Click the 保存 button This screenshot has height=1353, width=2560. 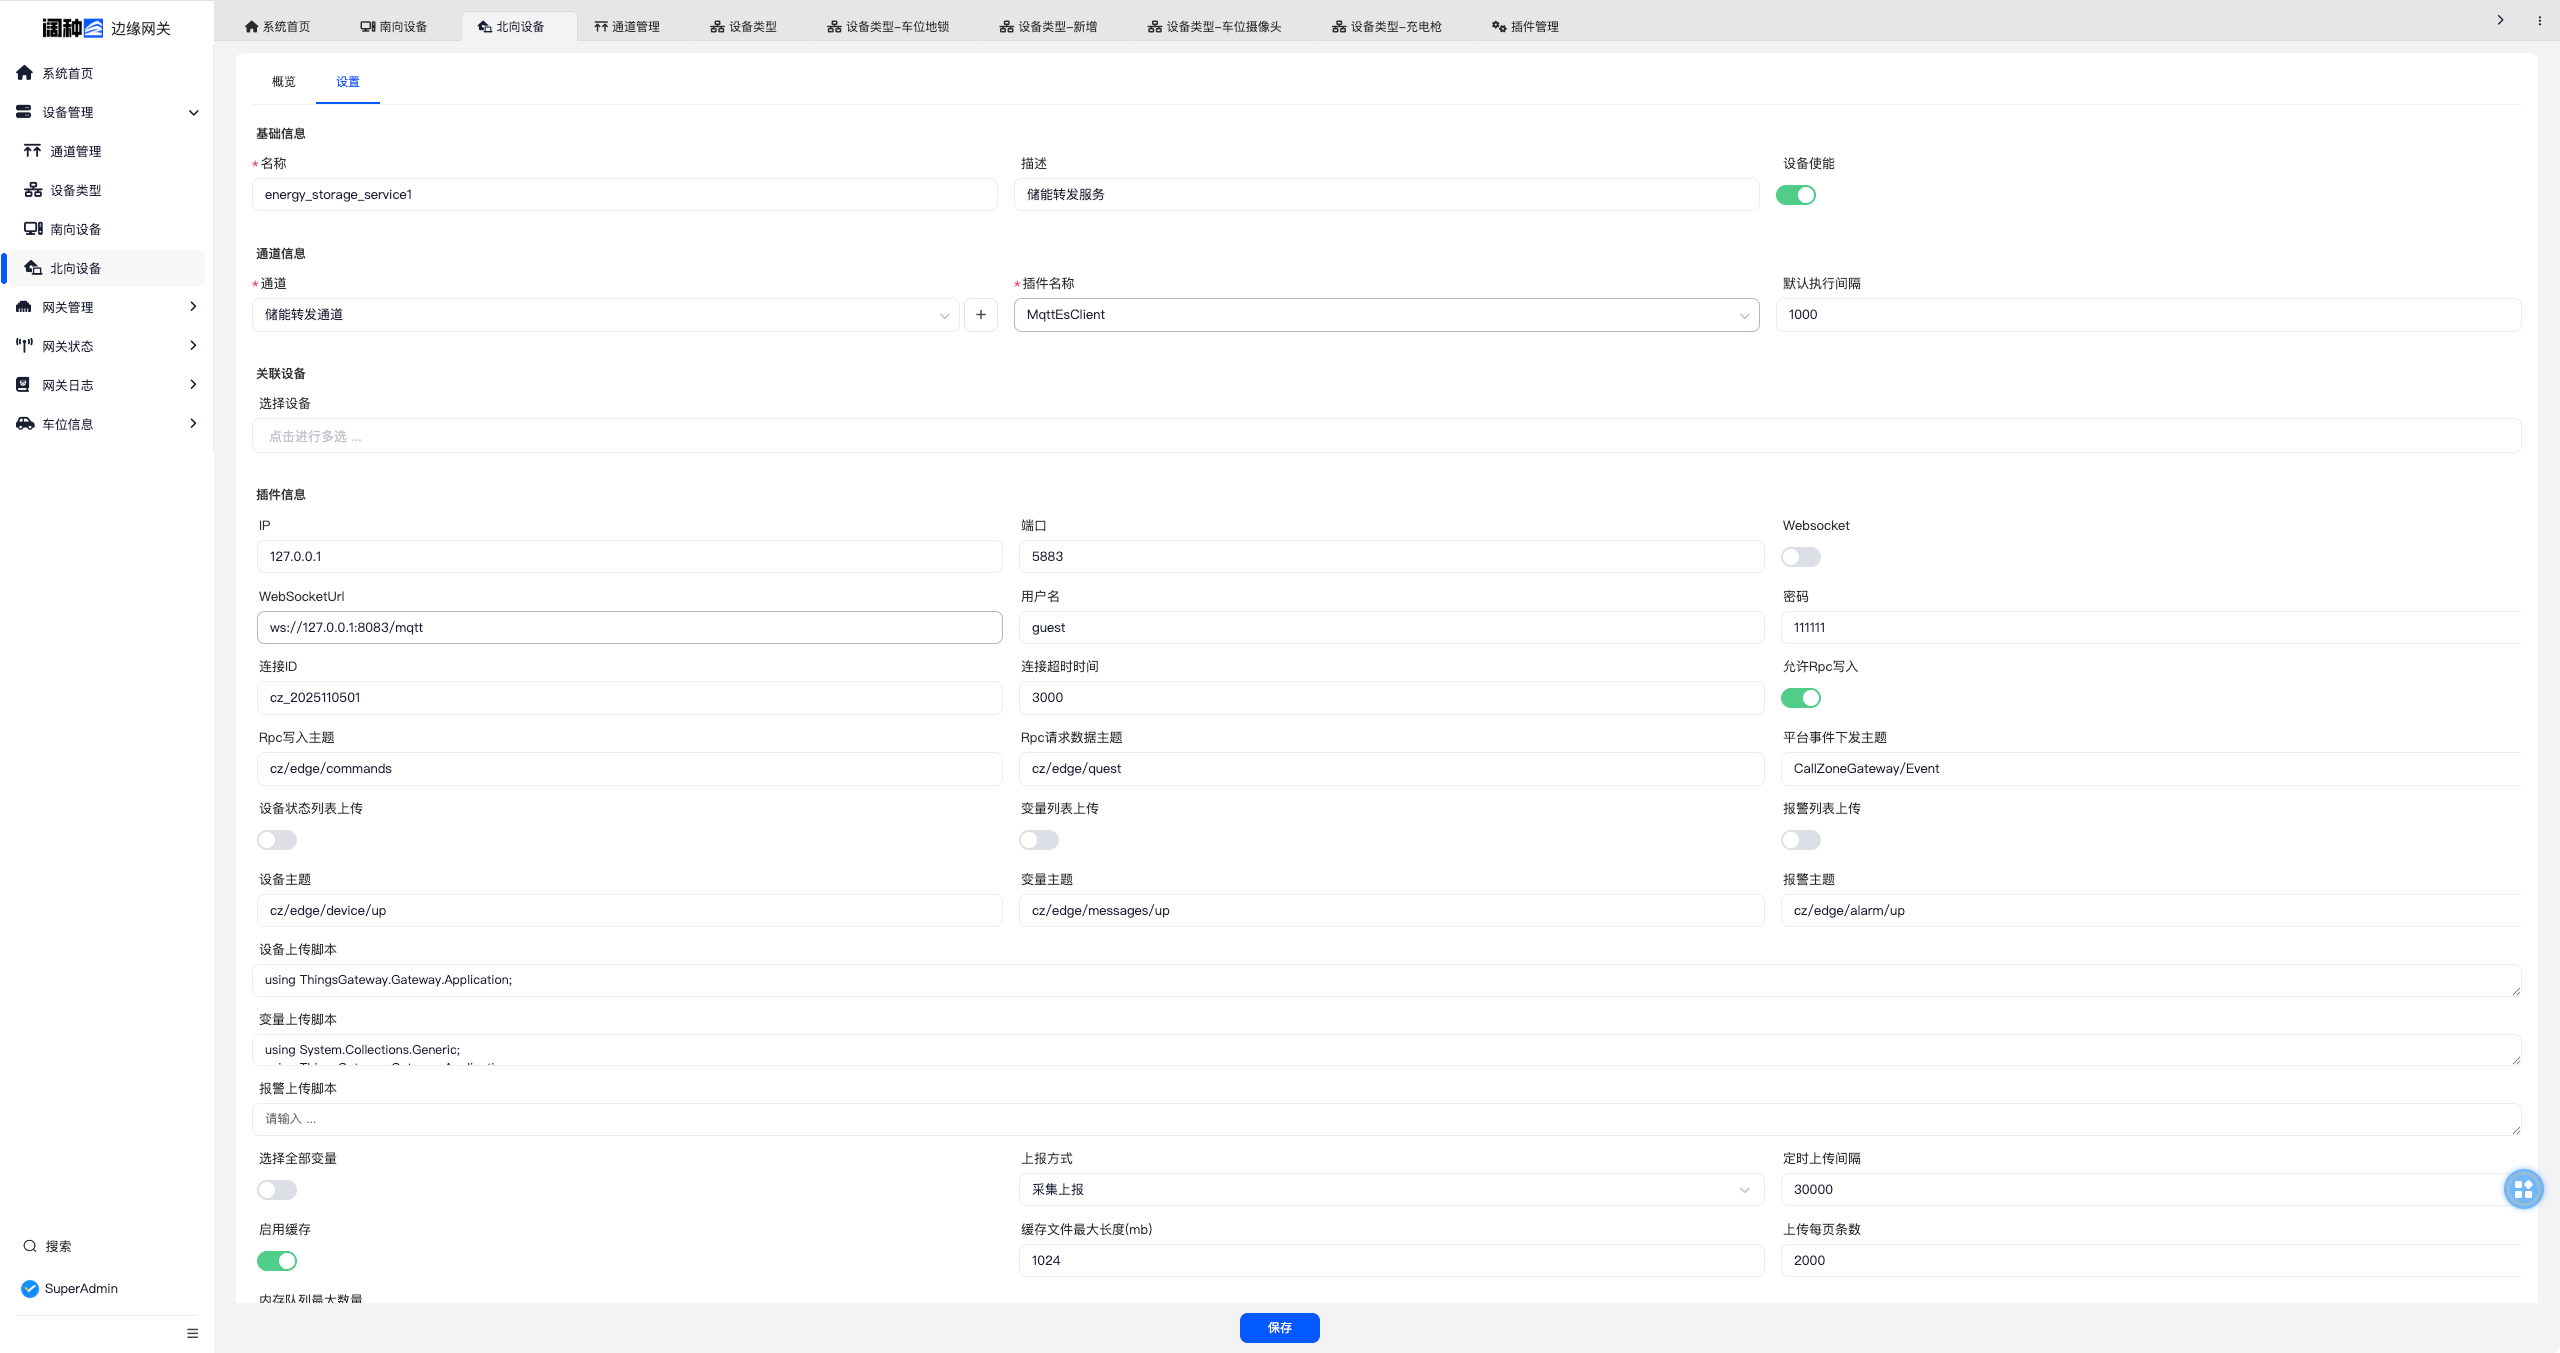tap(1279, 1327)
